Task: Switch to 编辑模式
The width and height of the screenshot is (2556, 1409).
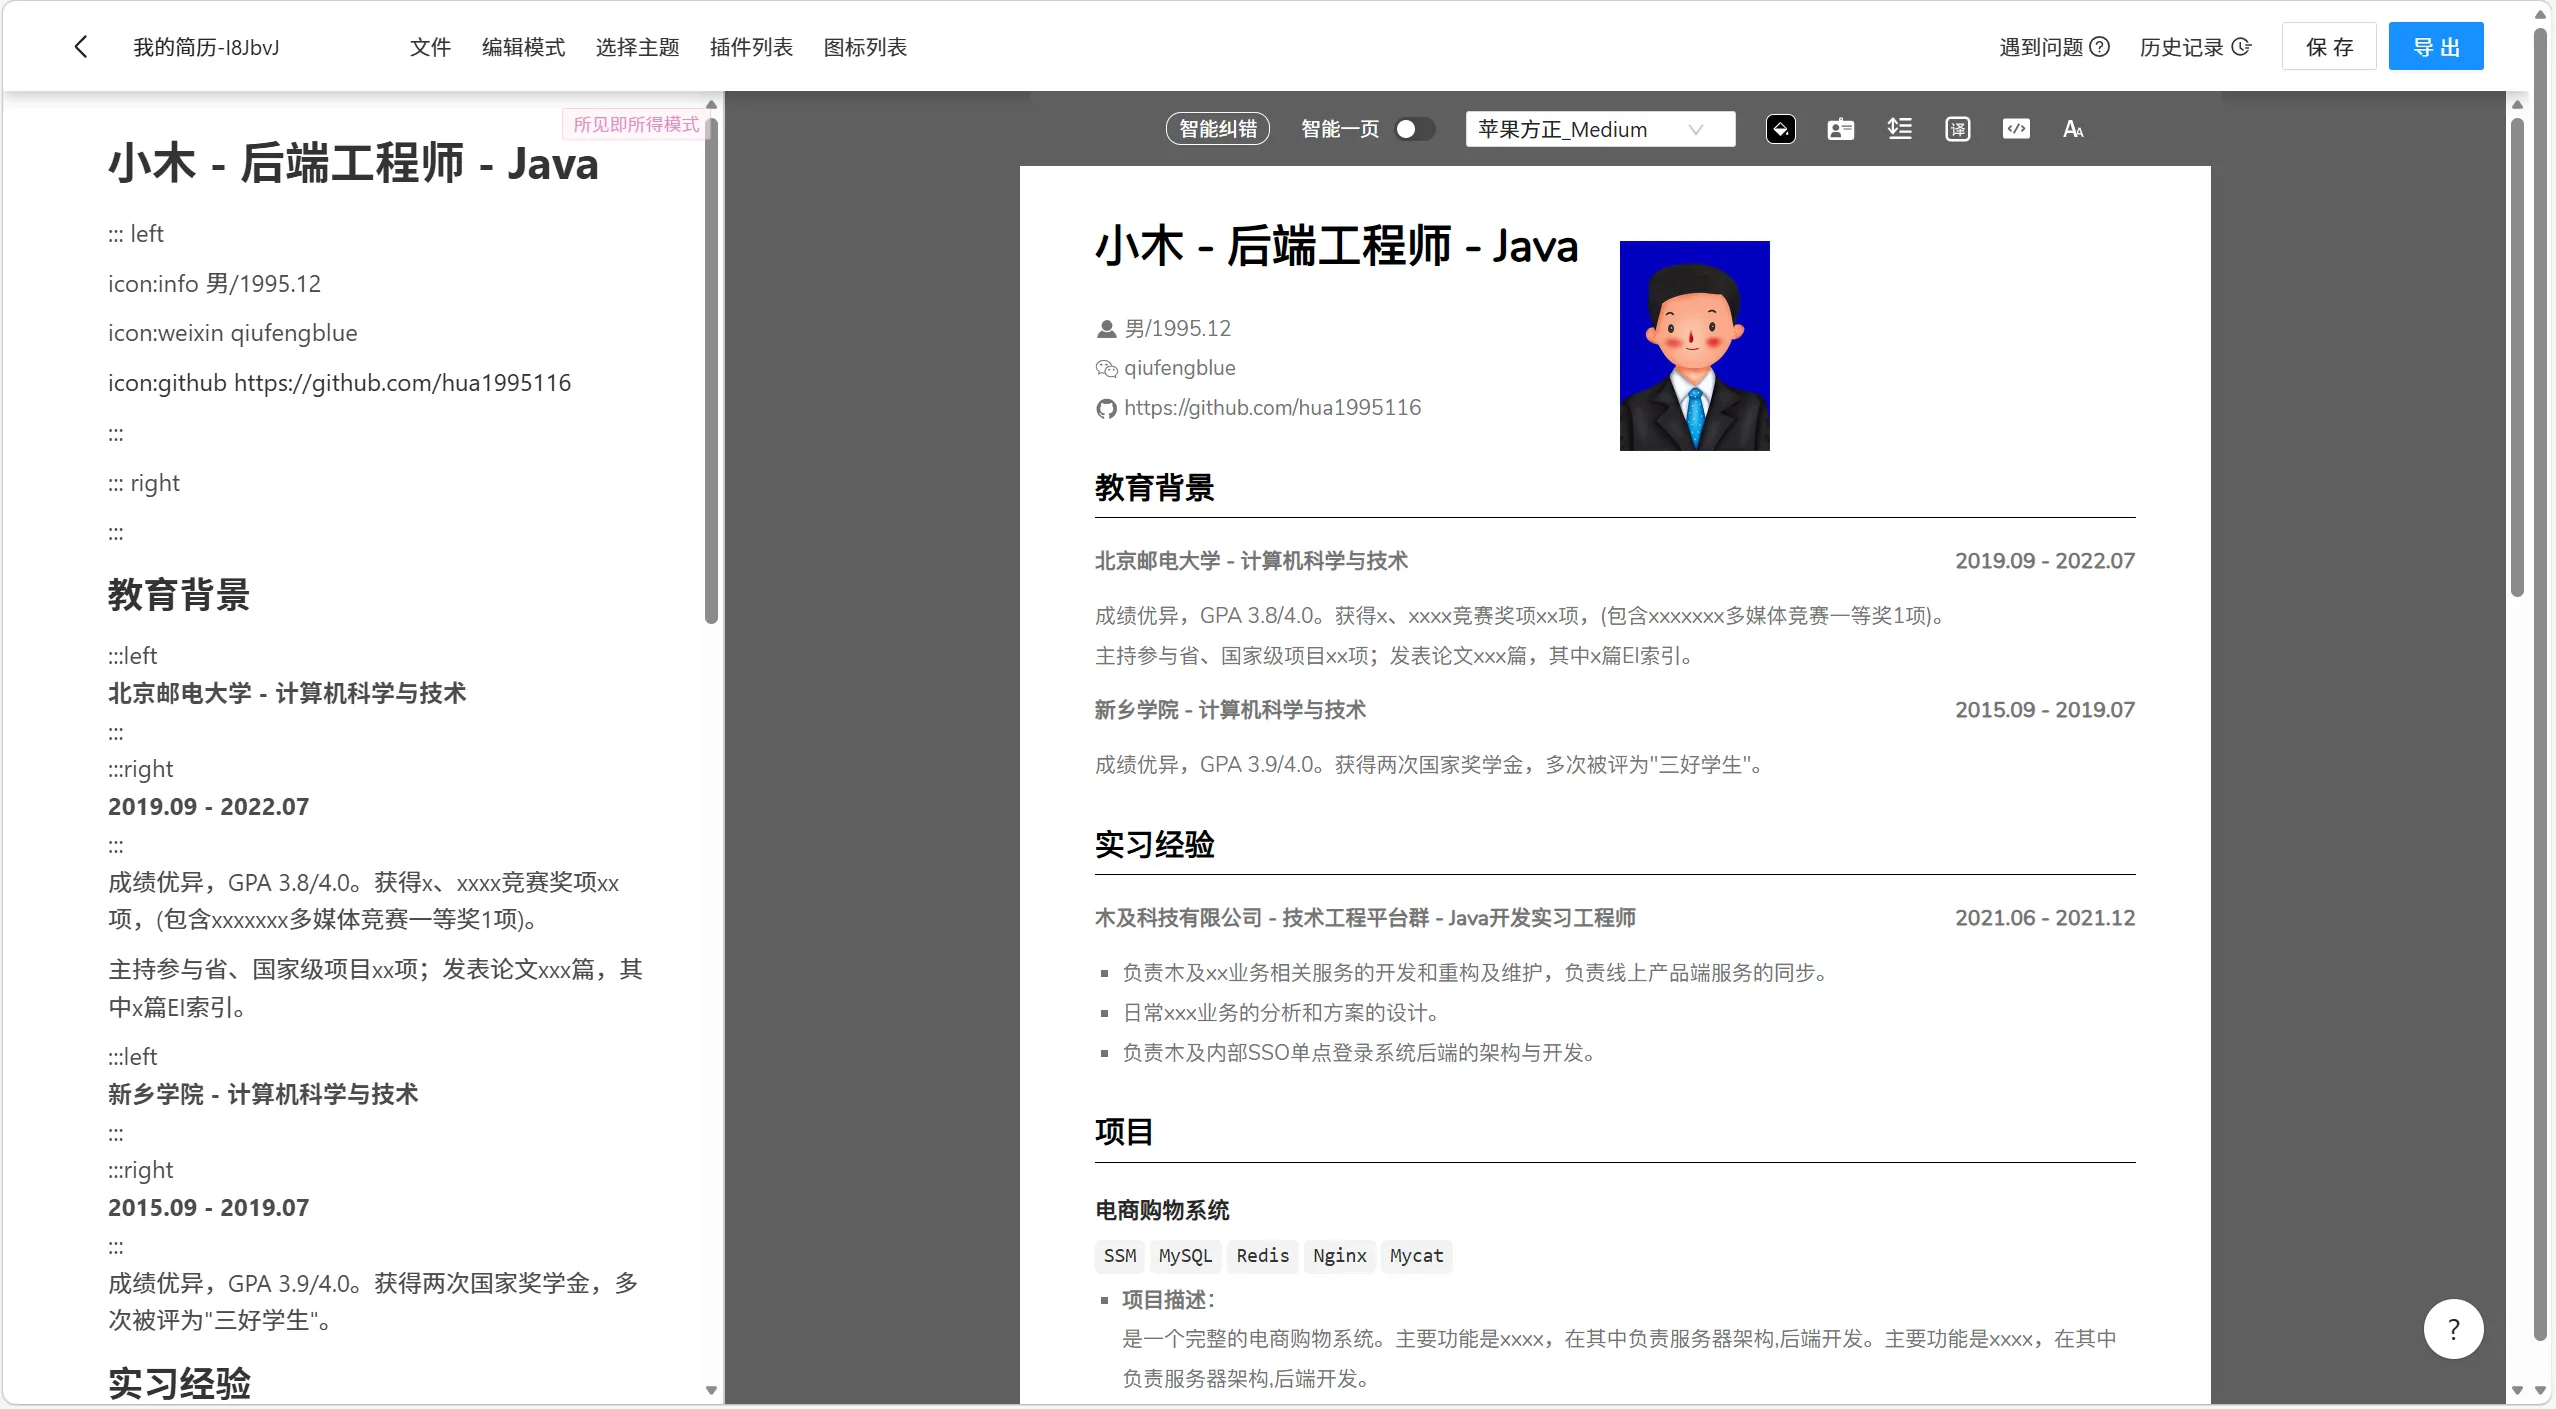Action: [522, 46]
